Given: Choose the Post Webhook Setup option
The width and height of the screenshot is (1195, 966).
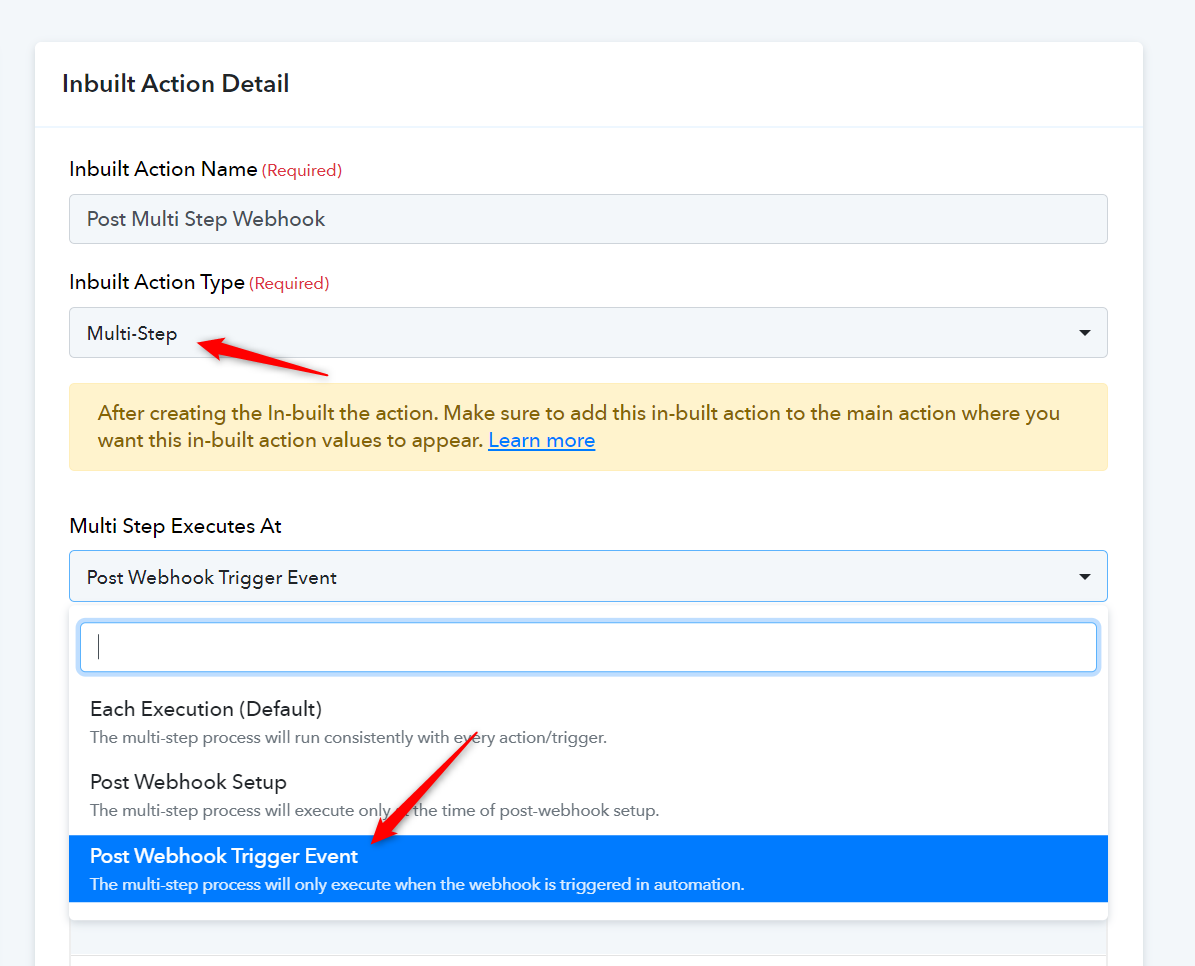Looking at the screenshot, I should pos(588,795).
